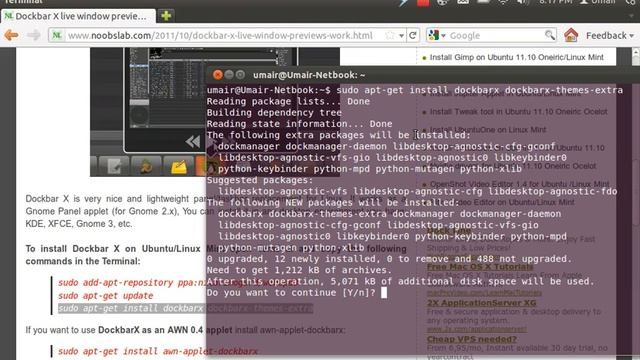640x360 pixels.
Task: Click the 0 upgraded, 12 newly installed line
Action: (389, 259)
